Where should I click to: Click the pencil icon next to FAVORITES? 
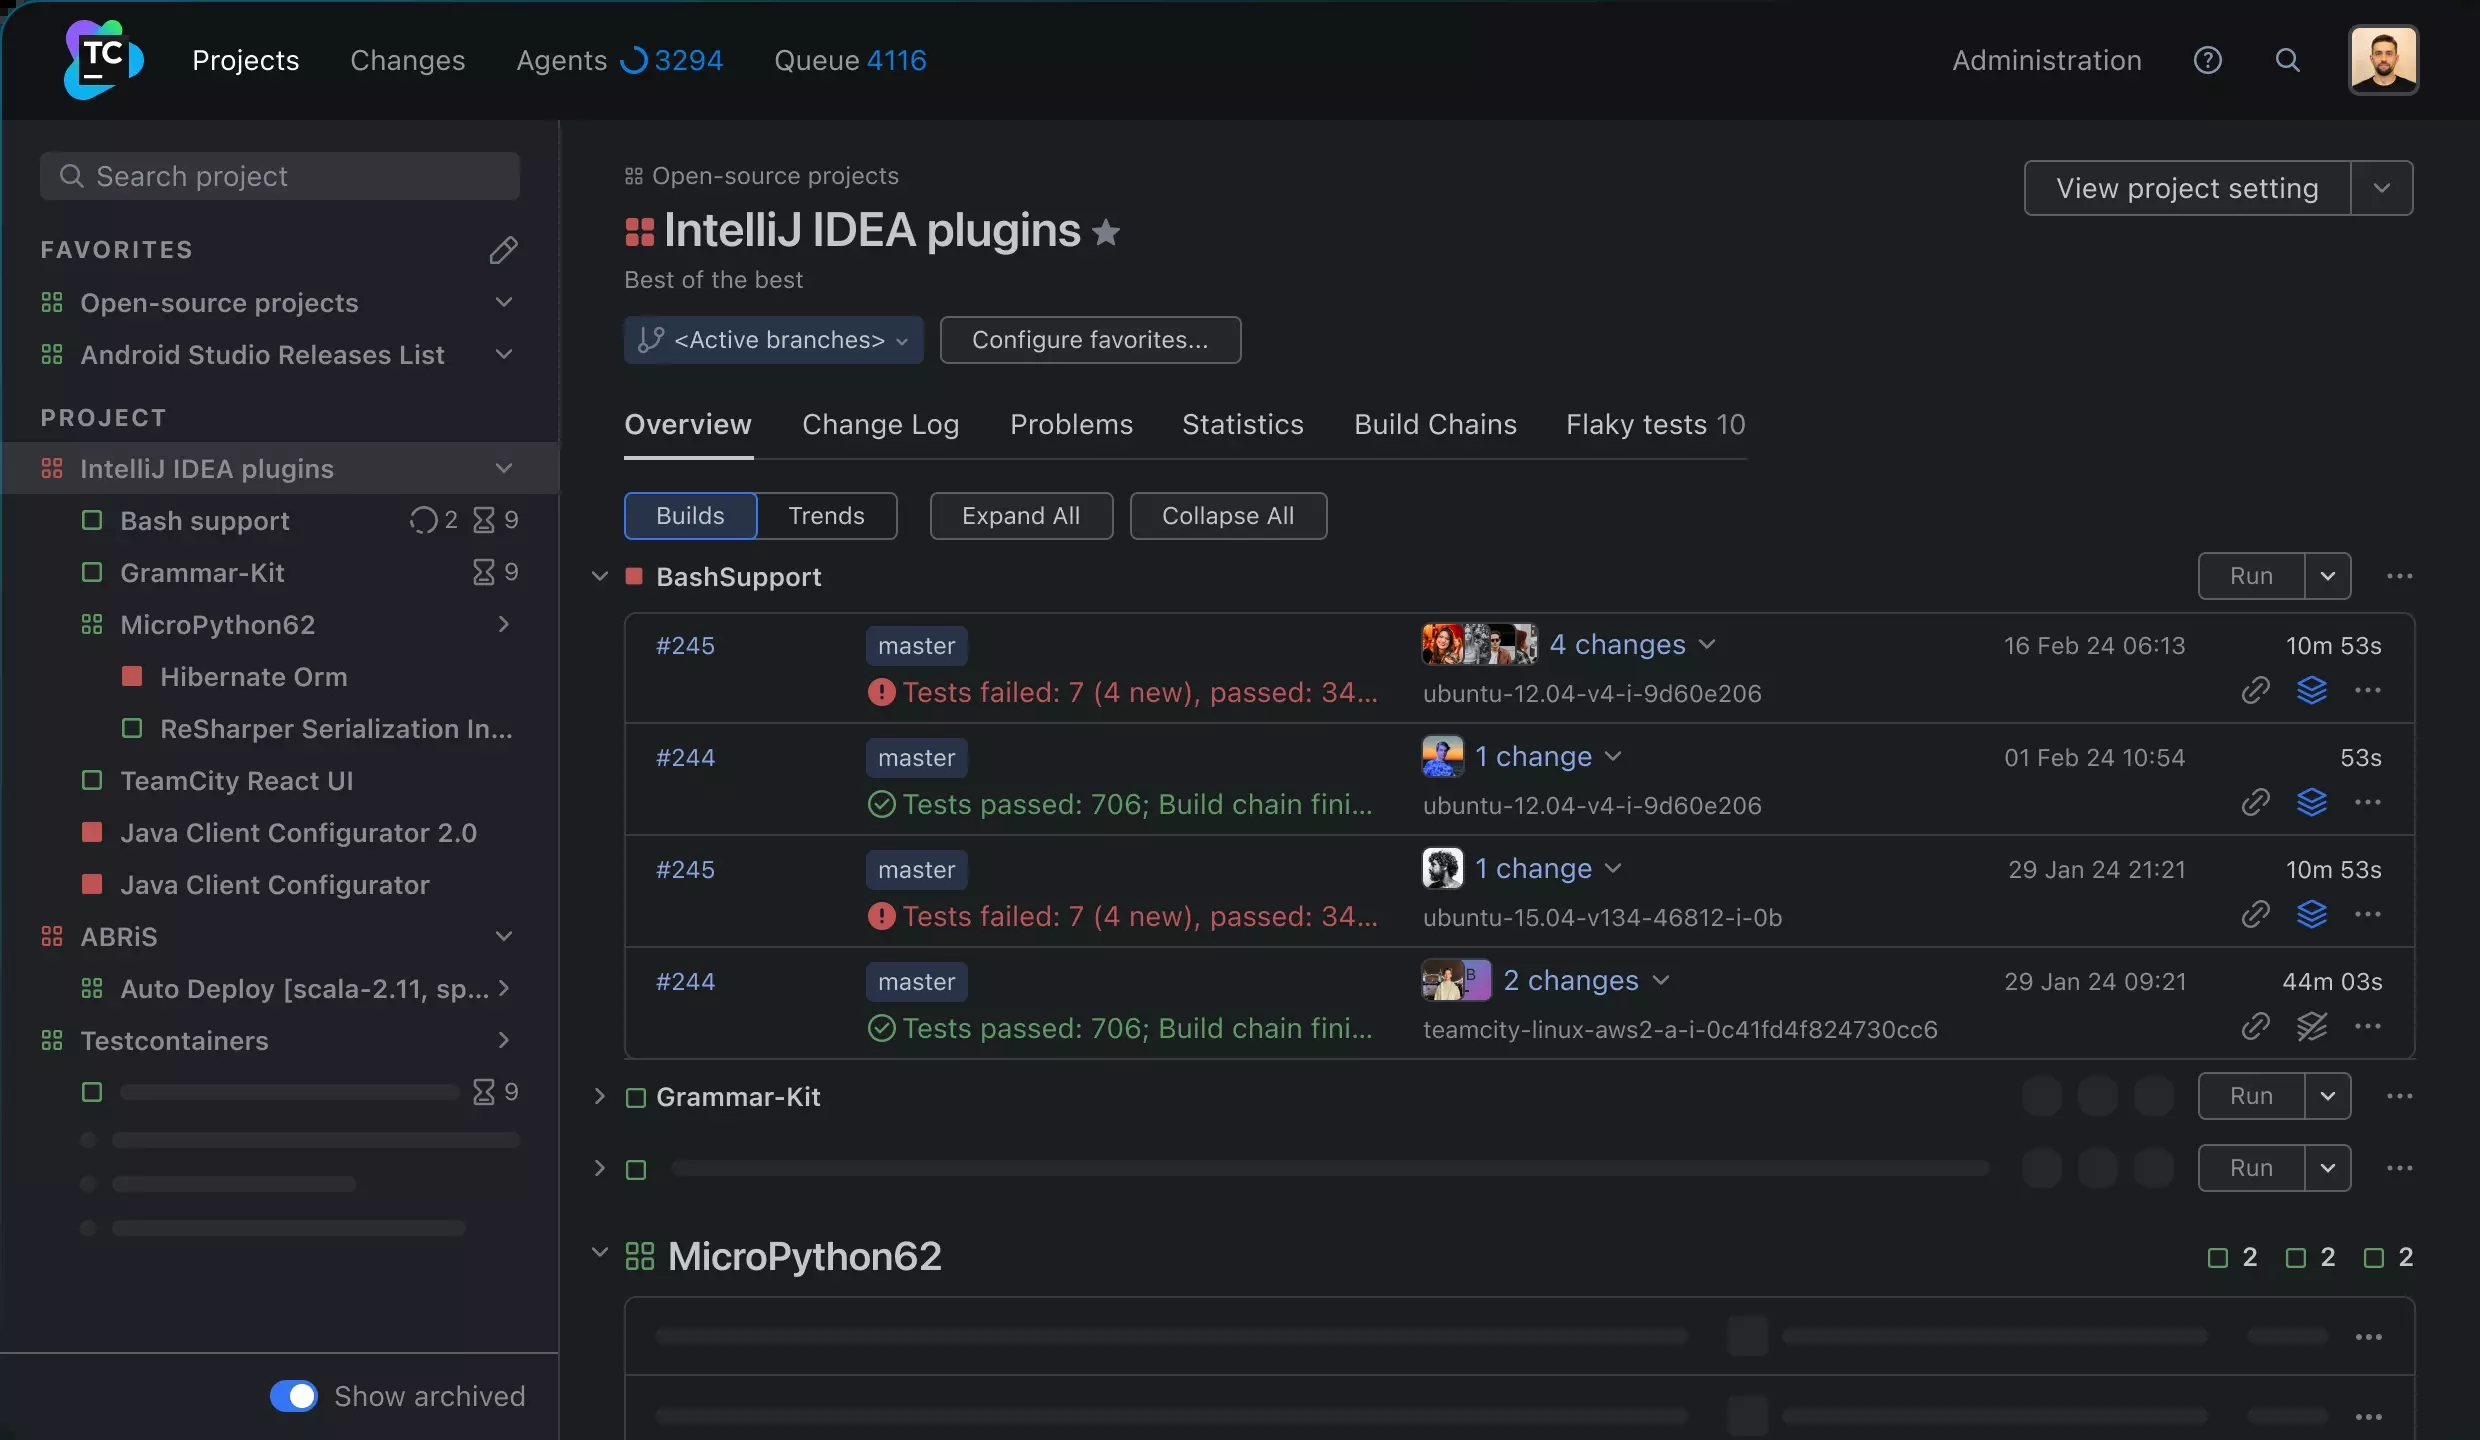pos(505,249)
